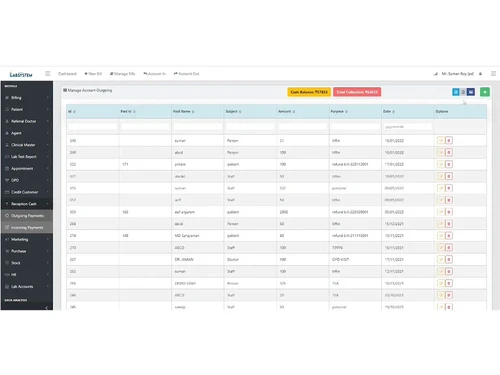Edit the DR. JAMAN OPD VISIT row
Screen dimensions: 500x375
coord(441,259)
